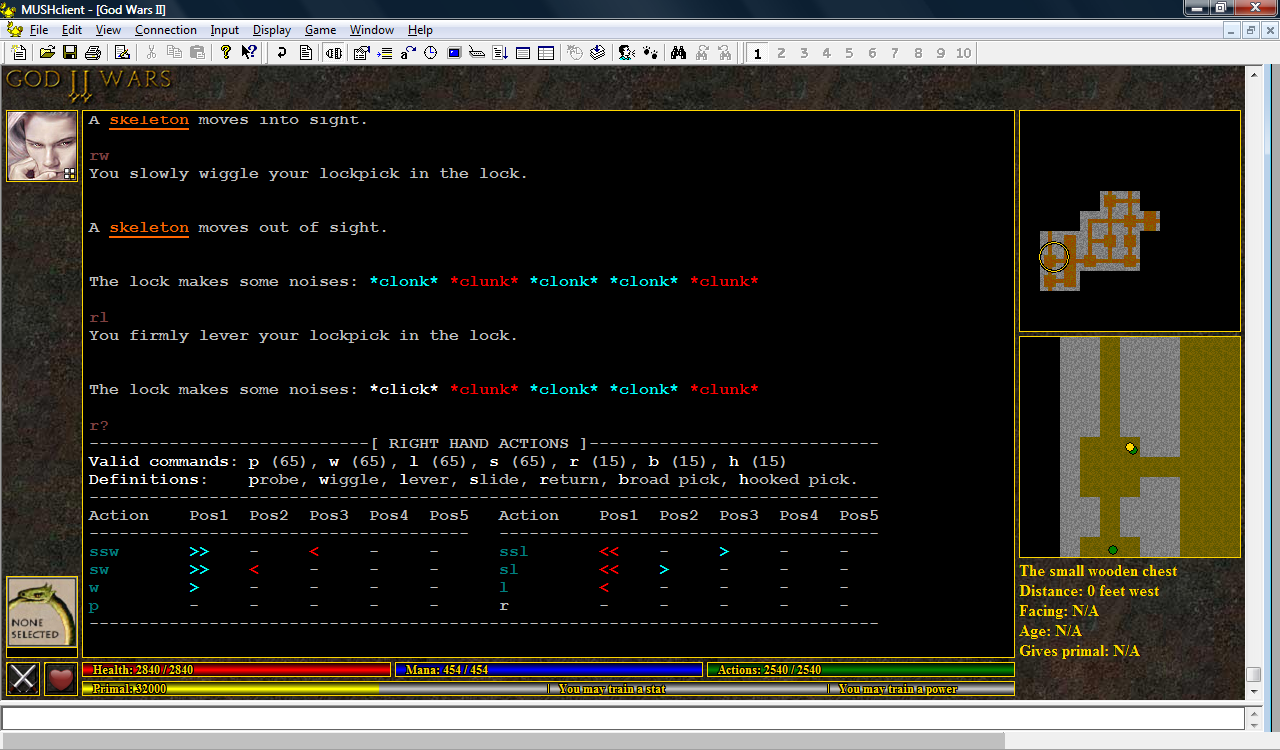This screenshot has width=1280, height=750.
Task: Open the View menu
Action: [x=108, y=30]
